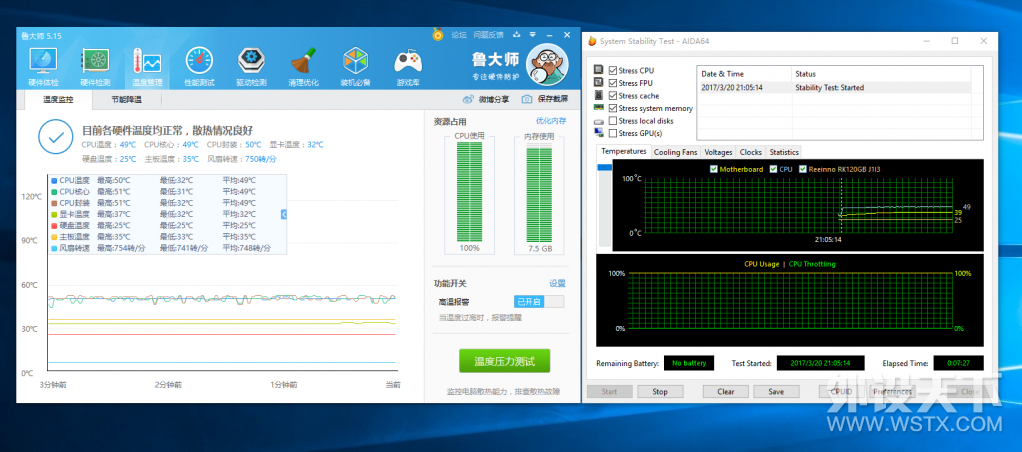Click FPU icon beside Stress FPU
Screen dimensions: 1022x452
(x=599, y=83)
